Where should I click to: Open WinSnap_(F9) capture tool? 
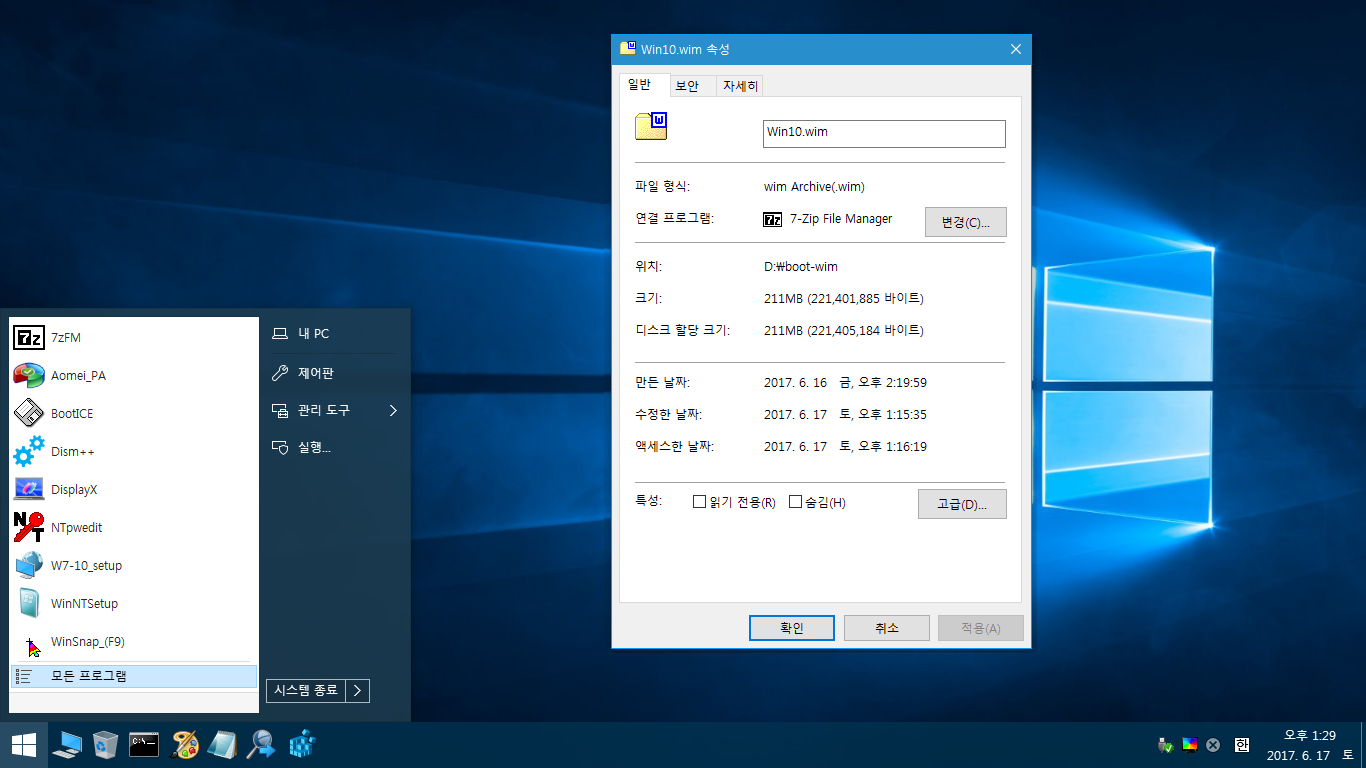point(133,641)
